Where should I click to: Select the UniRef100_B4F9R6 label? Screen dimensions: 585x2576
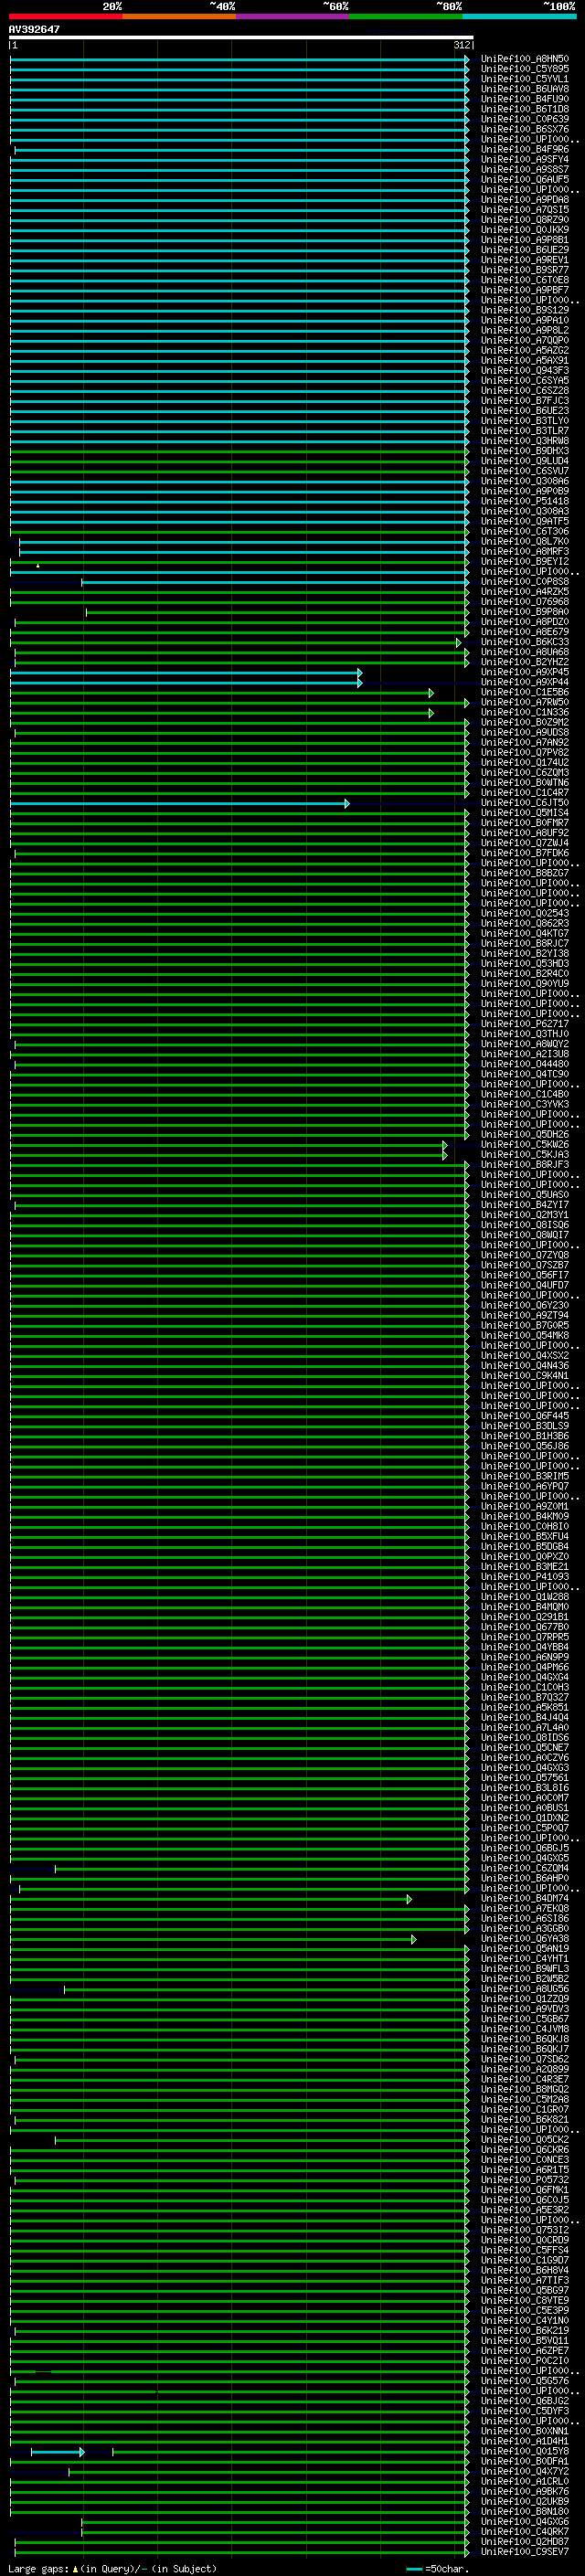524,150
